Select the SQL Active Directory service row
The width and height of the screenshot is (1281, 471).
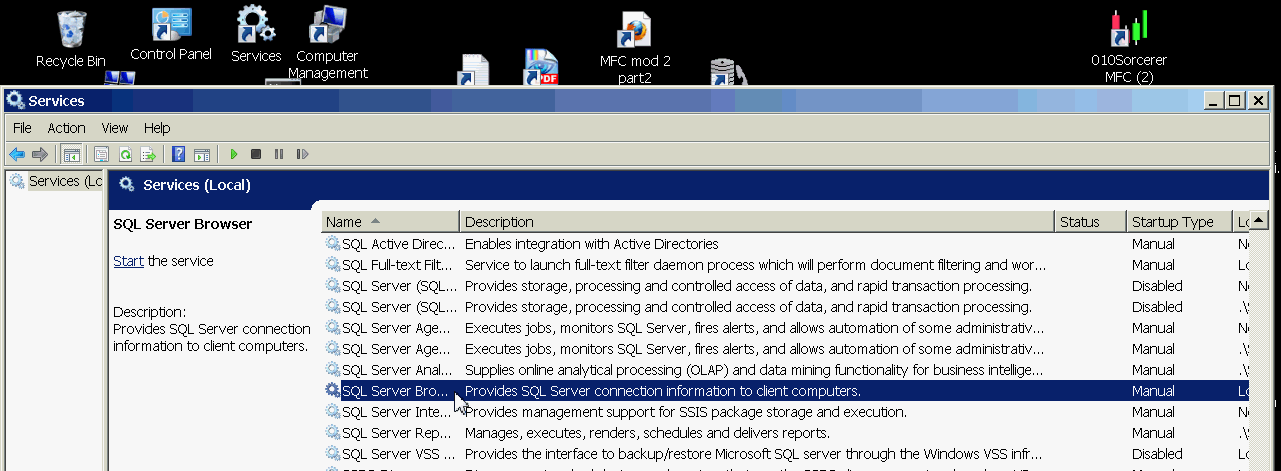point(787,244)
